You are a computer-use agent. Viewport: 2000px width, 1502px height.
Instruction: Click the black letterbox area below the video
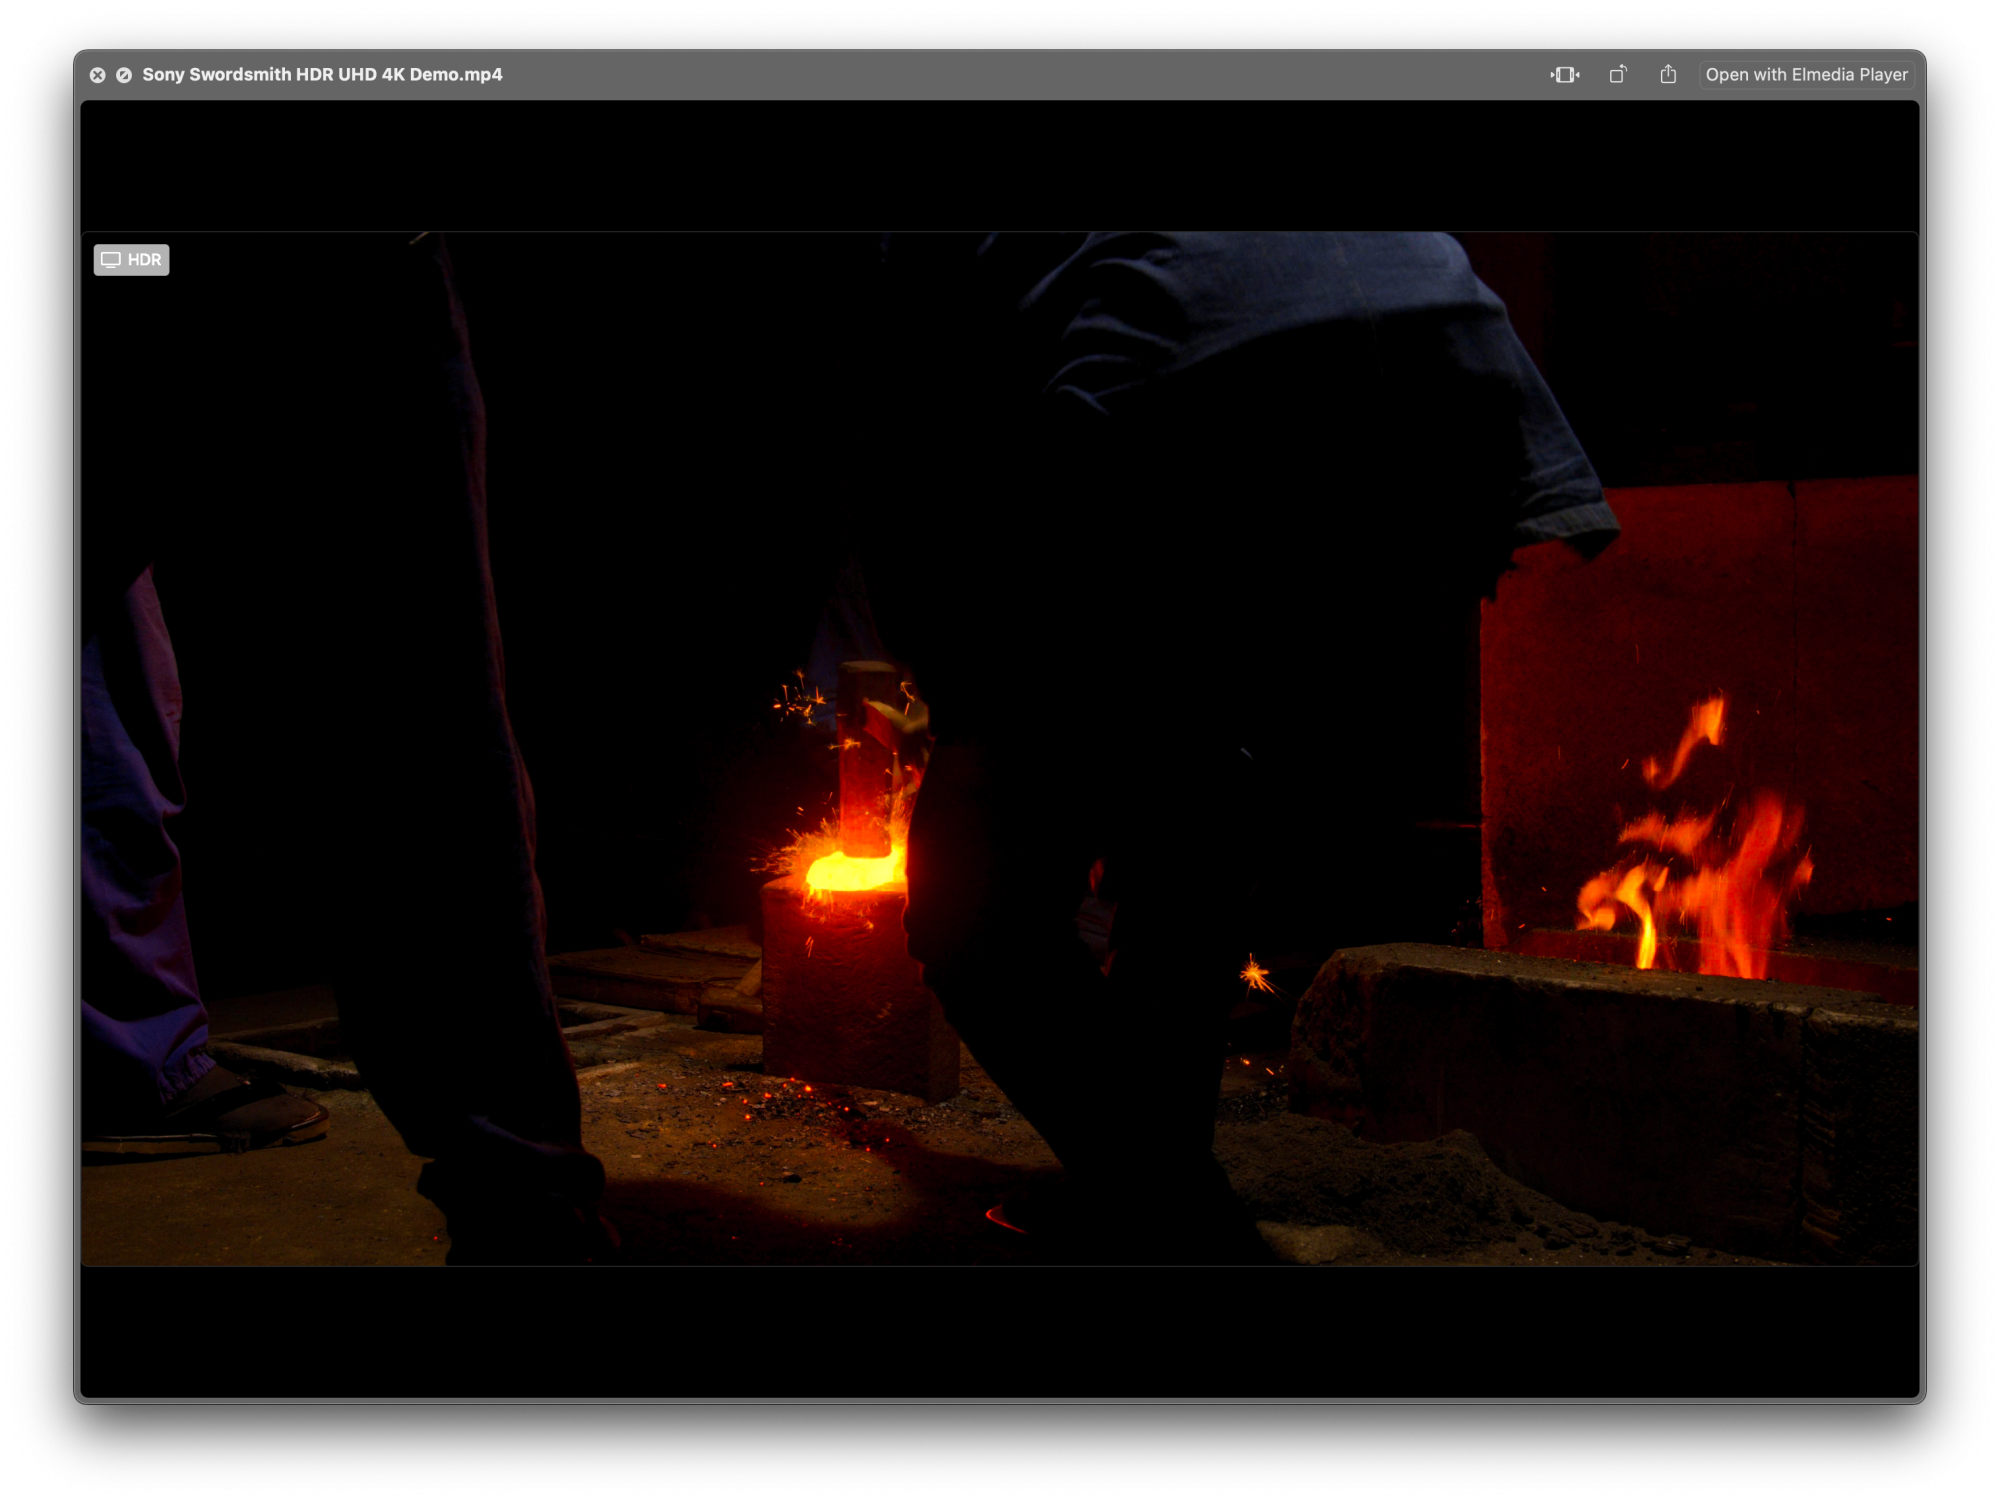1000,1330
